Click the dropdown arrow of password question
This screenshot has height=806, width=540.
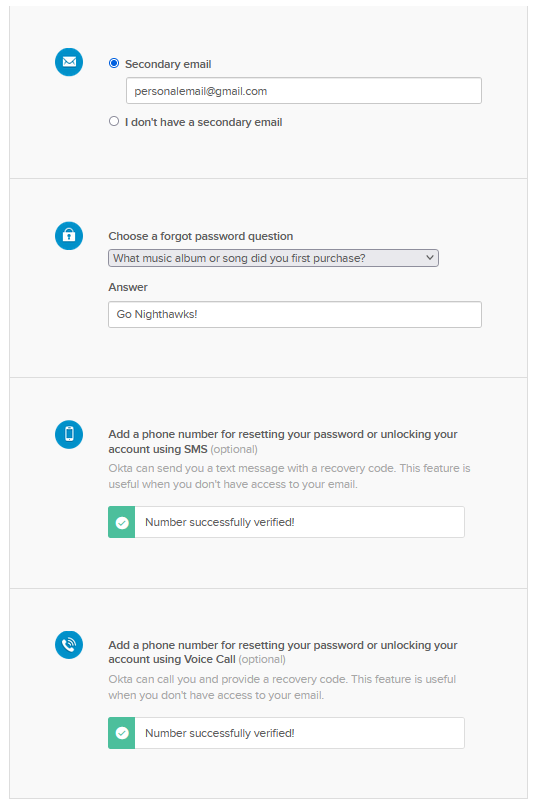coord(430,258)
